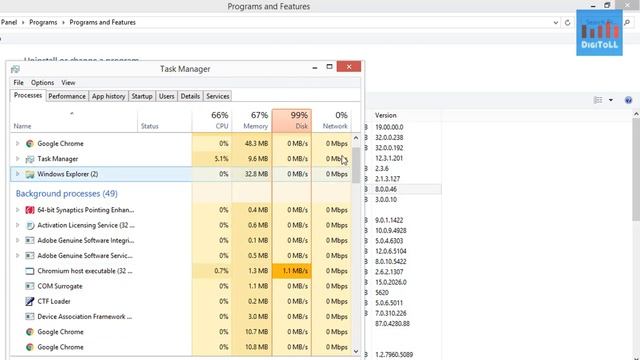Sort processes by the Name column header
The height and width of the screenshot is (360, 640).
tap(73, 120)
